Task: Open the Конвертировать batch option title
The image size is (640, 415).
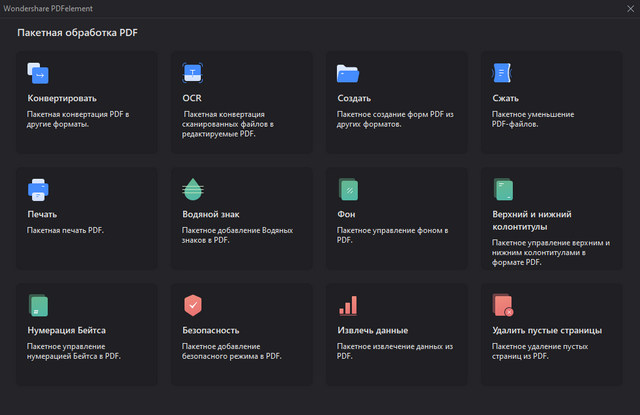Action: [62, 99]
